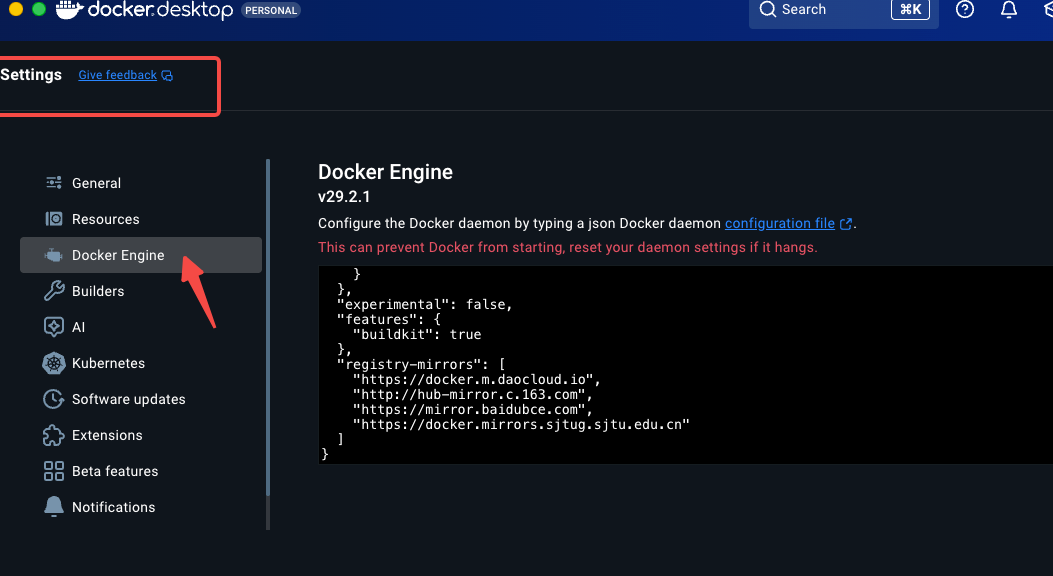Open the Kubernetes settings section
The width and height of the screenshot is (1053, 576).
pos(141,363)
